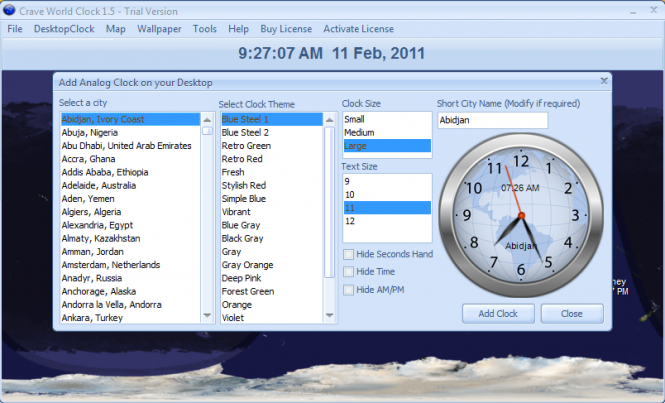Click city list scroll up arrow
This screenshot has height=403, width=665.
207,120
